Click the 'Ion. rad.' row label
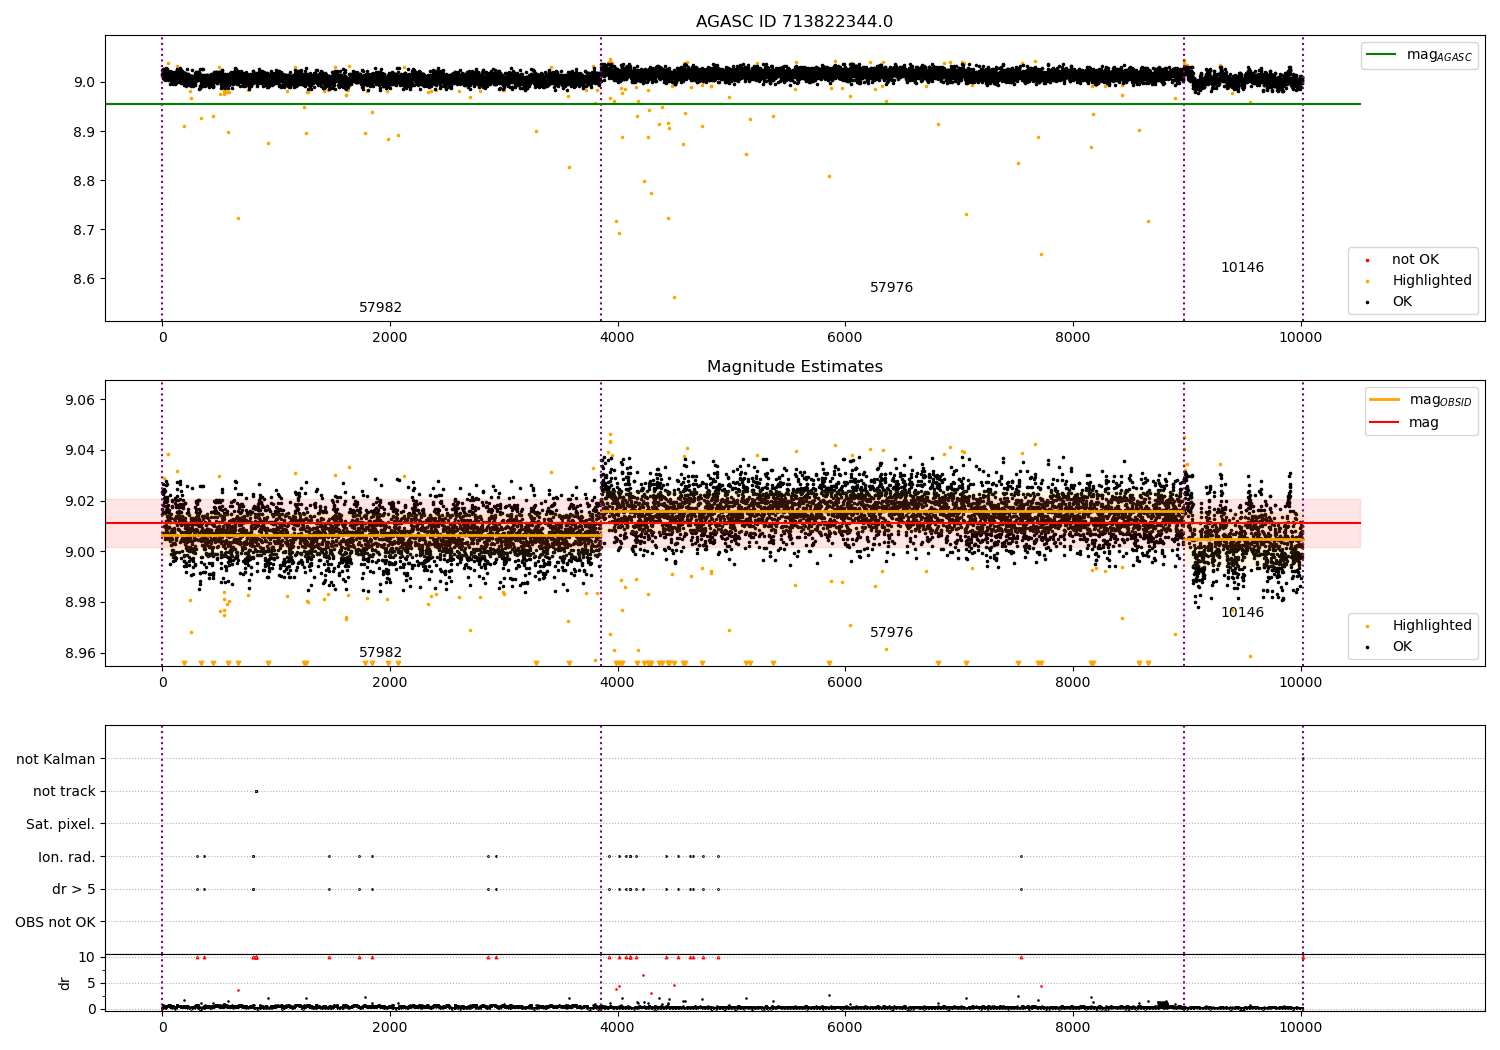 tap(67, 857)
